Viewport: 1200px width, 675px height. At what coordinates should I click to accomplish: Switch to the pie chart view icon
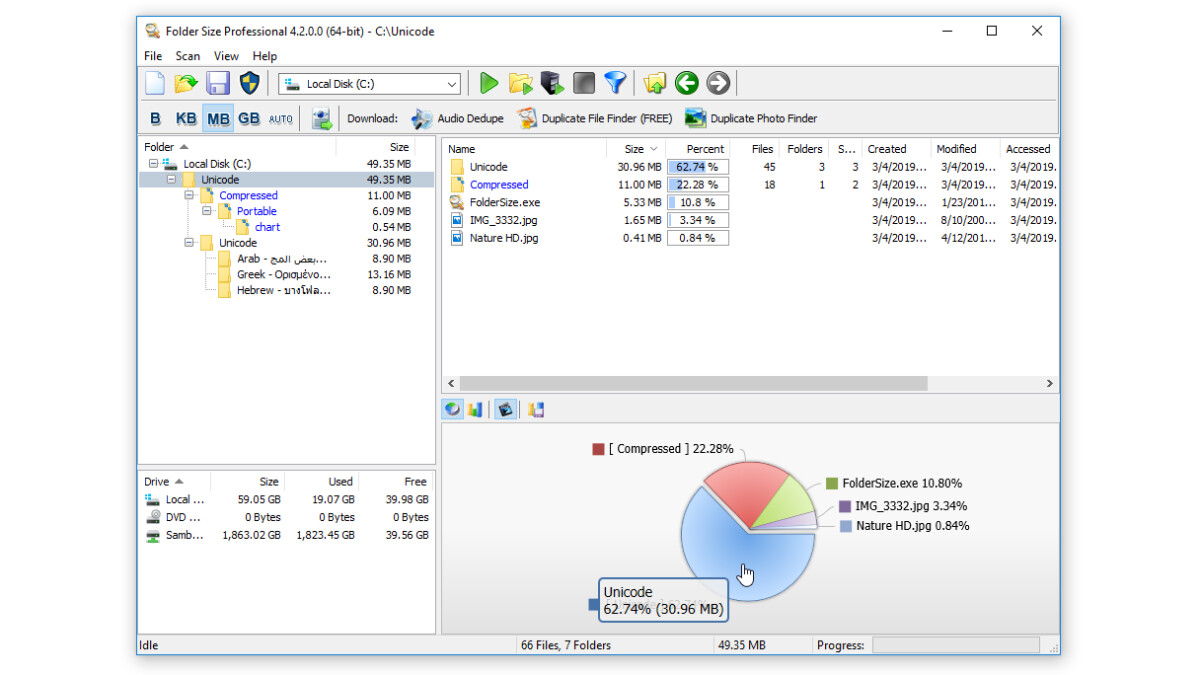[x=453, y=410]
